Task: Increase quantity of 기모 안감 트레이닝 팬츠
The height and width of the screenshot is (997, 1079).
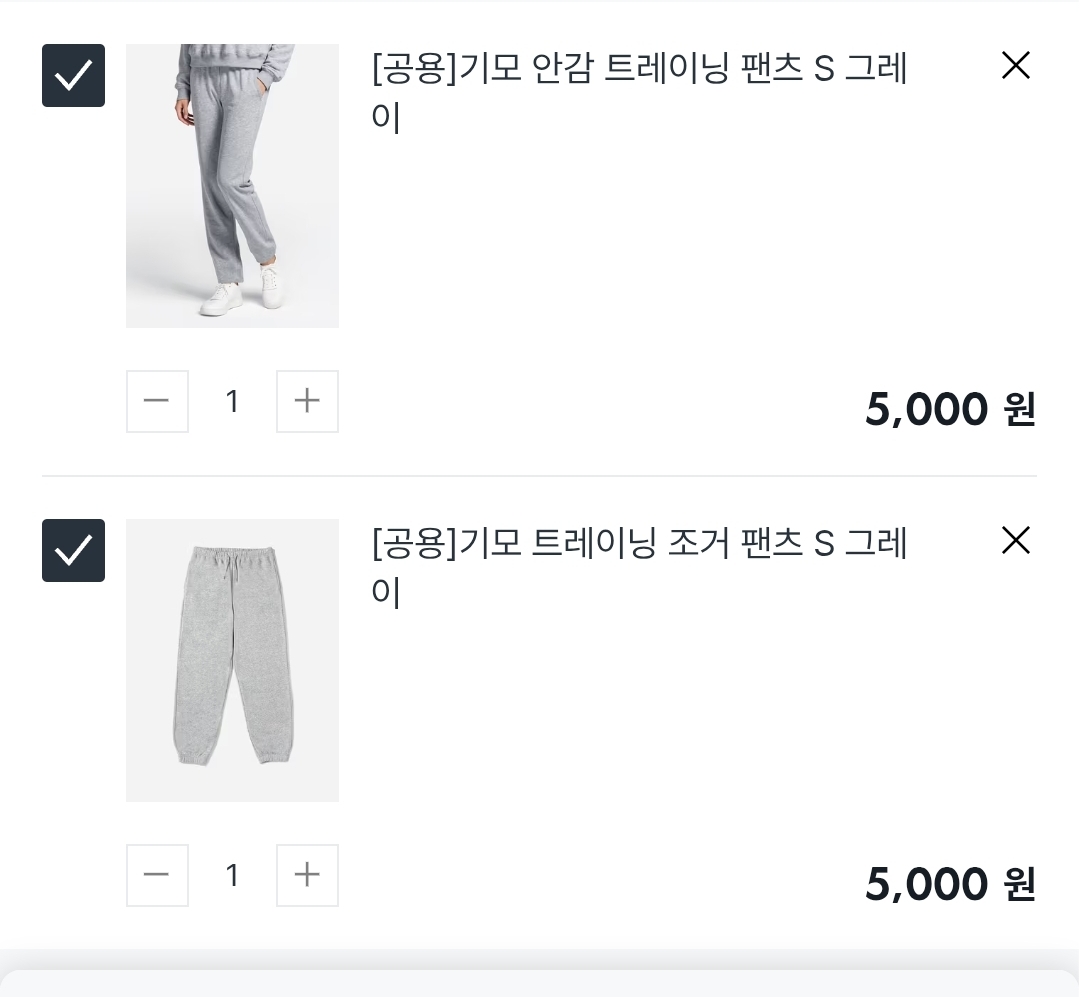Action: pos(307,401)
